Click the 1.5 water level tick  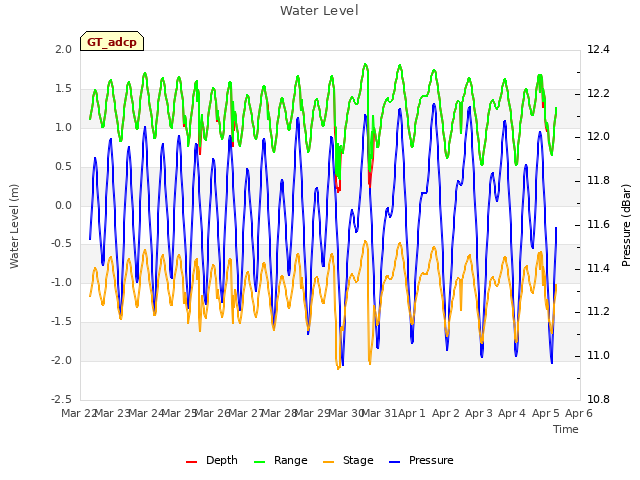point(63,89)
